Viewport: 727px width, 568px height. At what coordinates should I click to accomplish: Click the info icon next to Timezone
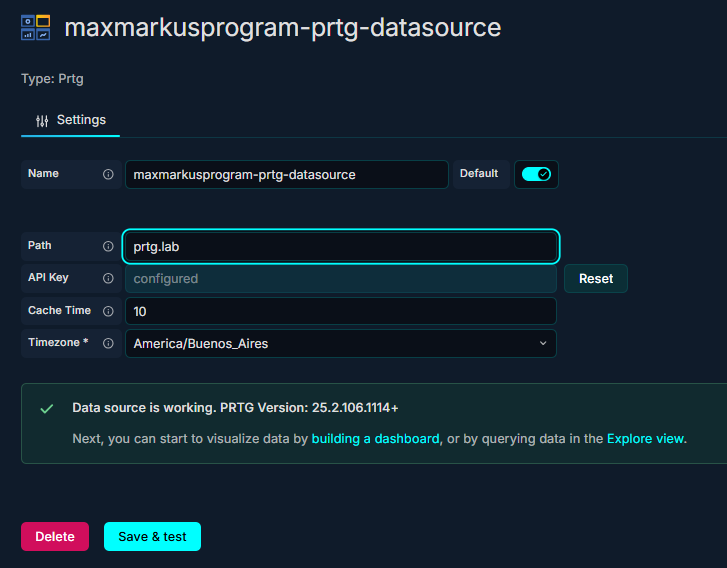tap(108, 343)
